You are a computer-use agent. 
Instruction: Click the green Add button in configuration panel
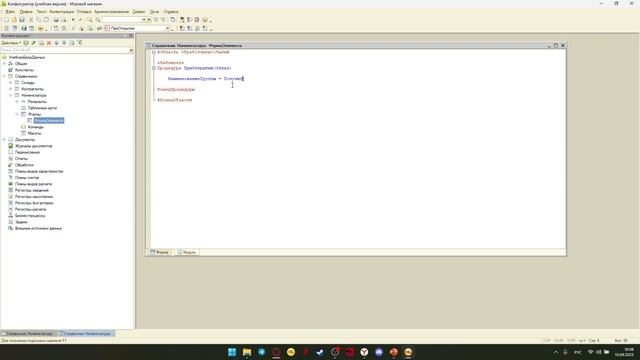tap(26, 43)
